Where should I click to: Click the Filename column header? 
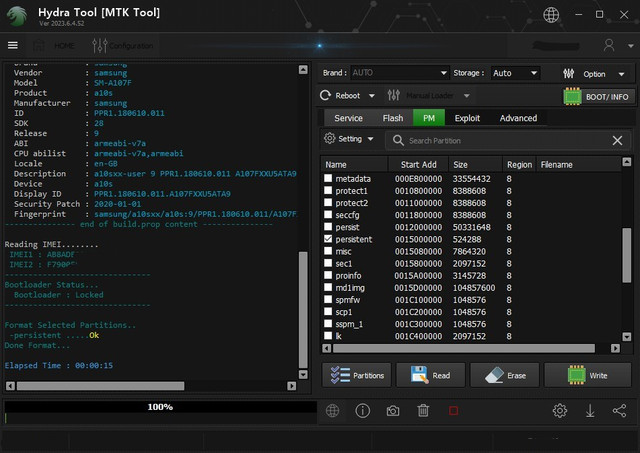[x=579, y=164]
